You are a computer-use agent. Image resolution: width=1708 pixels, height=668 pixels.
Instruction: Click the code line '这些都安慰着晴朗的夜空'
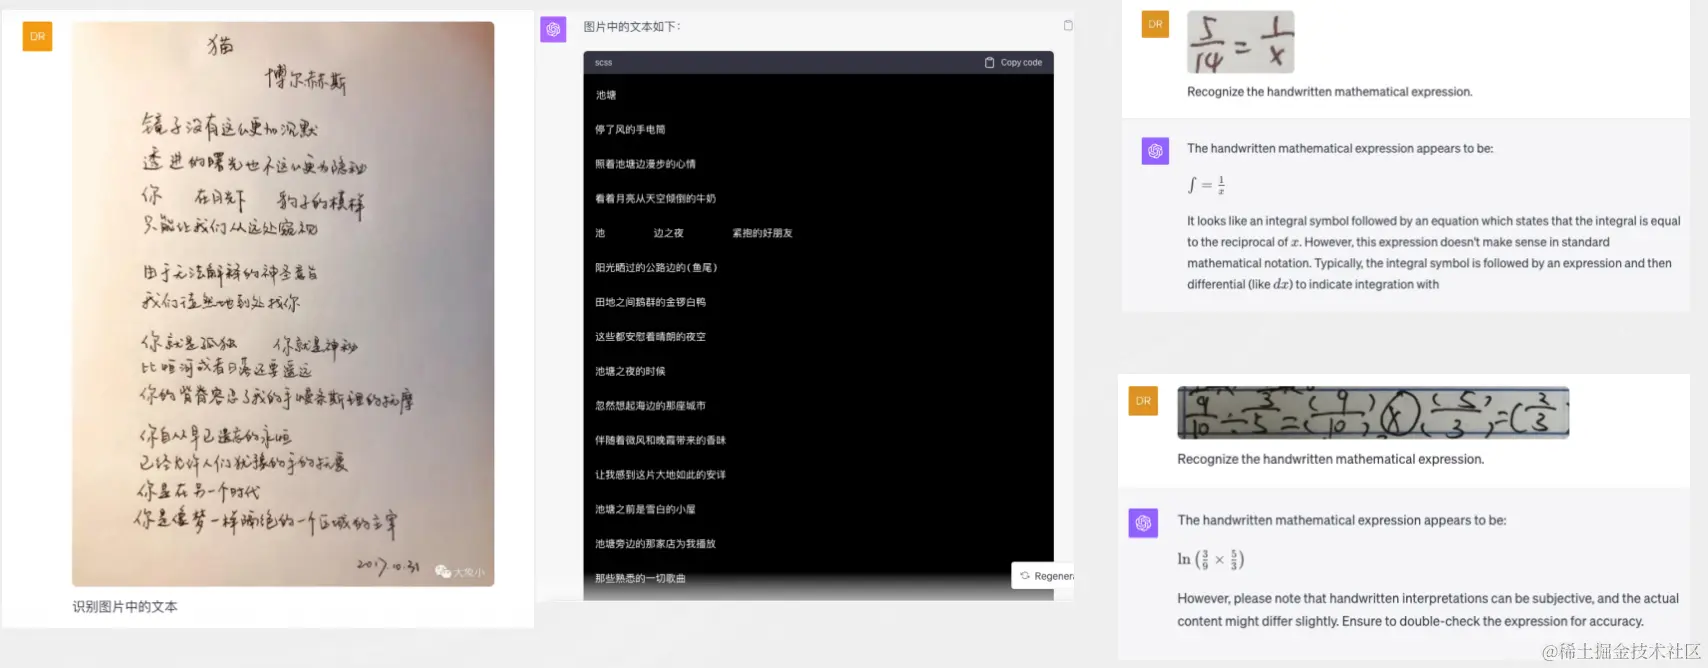(x=650, y=337)
